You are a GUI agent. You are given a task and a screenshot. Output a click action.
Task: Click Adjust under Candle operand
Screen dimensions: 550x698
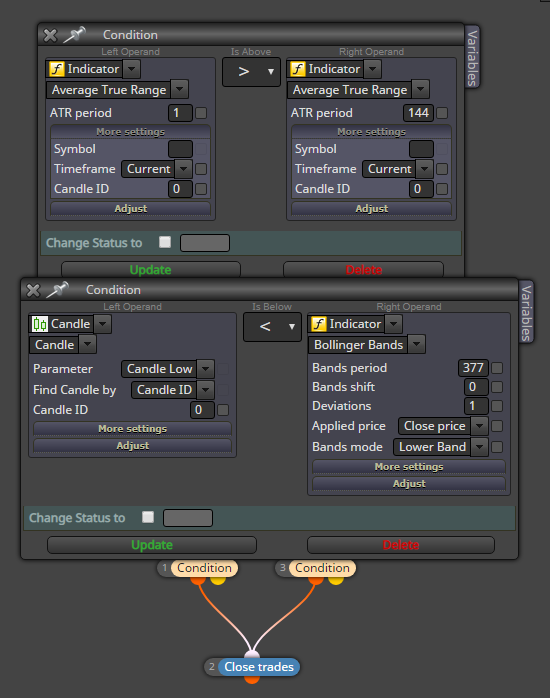pyautogui.click(x=133, y=446)
